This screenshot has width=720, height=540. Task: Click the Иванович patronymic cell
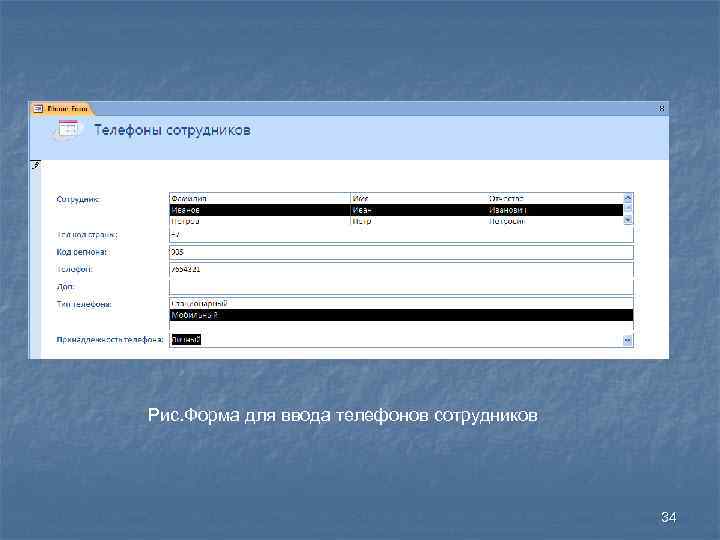tap(507, 210)
